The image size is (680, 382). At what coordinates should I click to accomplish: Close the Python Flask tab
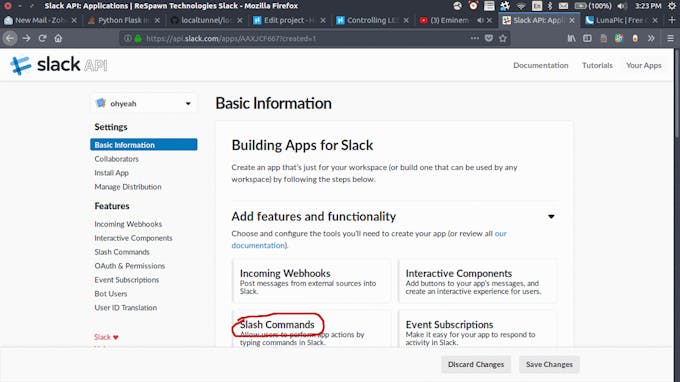point(157,20)
